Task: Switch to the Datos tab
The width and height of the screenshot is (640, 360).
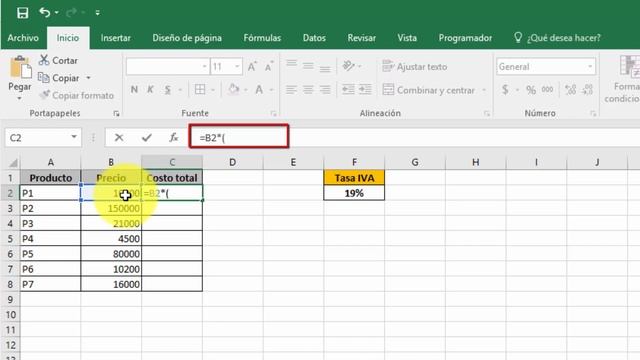Action: pos(314,38)
